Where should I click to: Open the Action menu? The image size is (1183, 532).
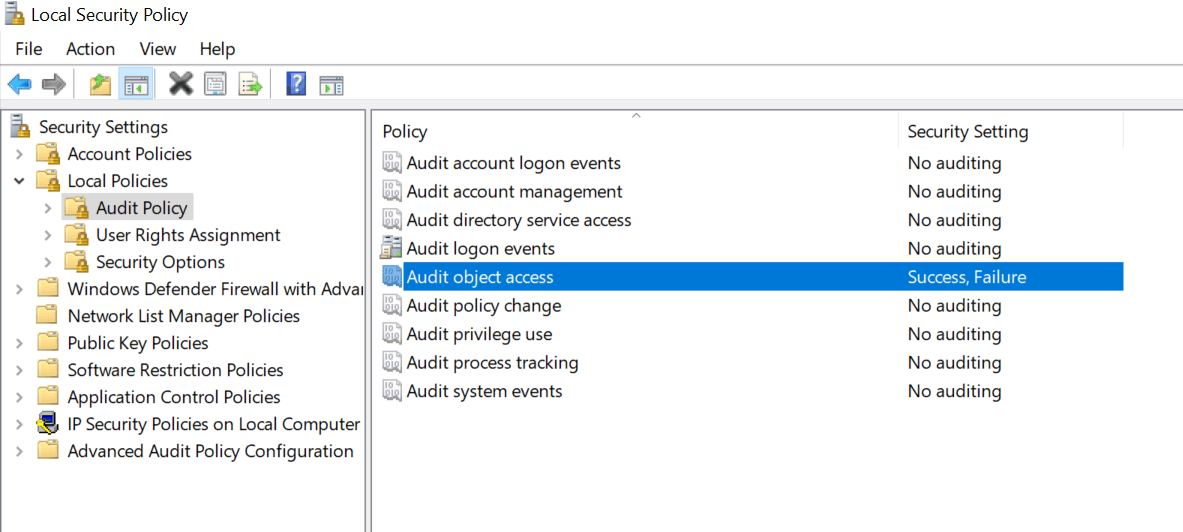[x=90, y=49]
